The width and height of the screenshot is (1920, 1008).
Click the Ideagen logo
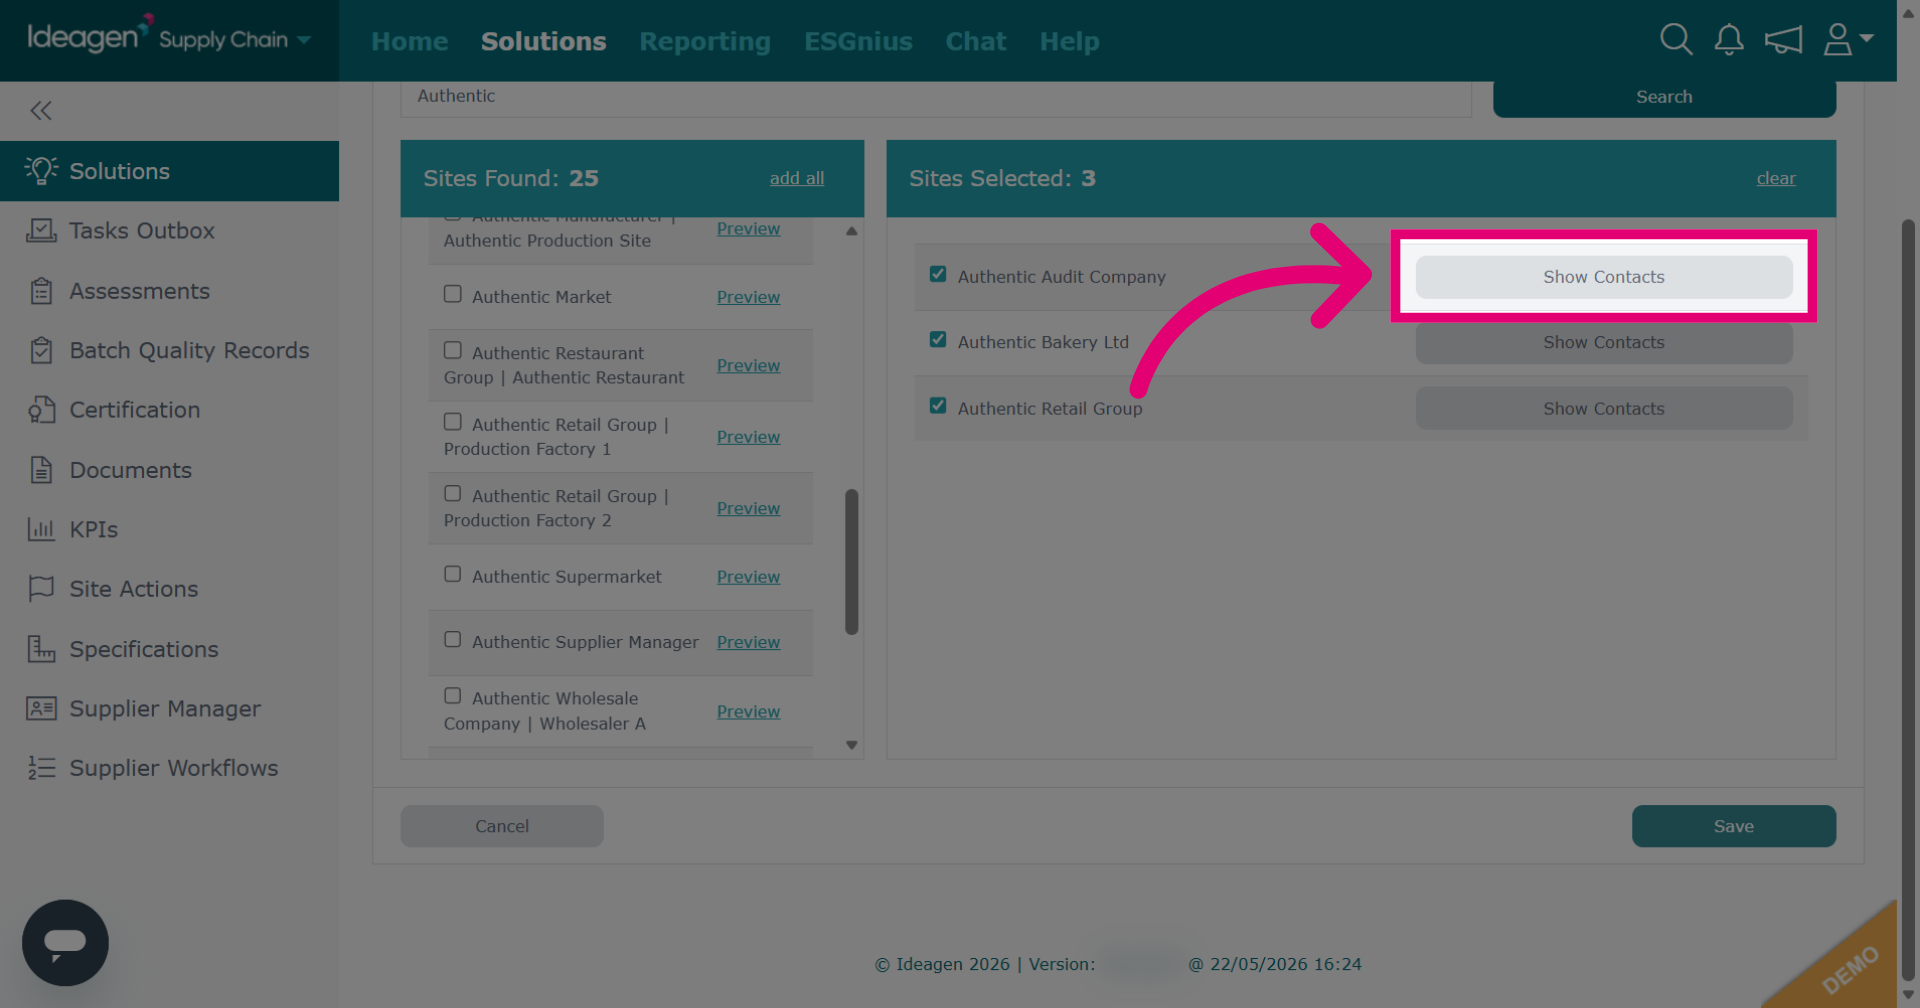point(90,34)
